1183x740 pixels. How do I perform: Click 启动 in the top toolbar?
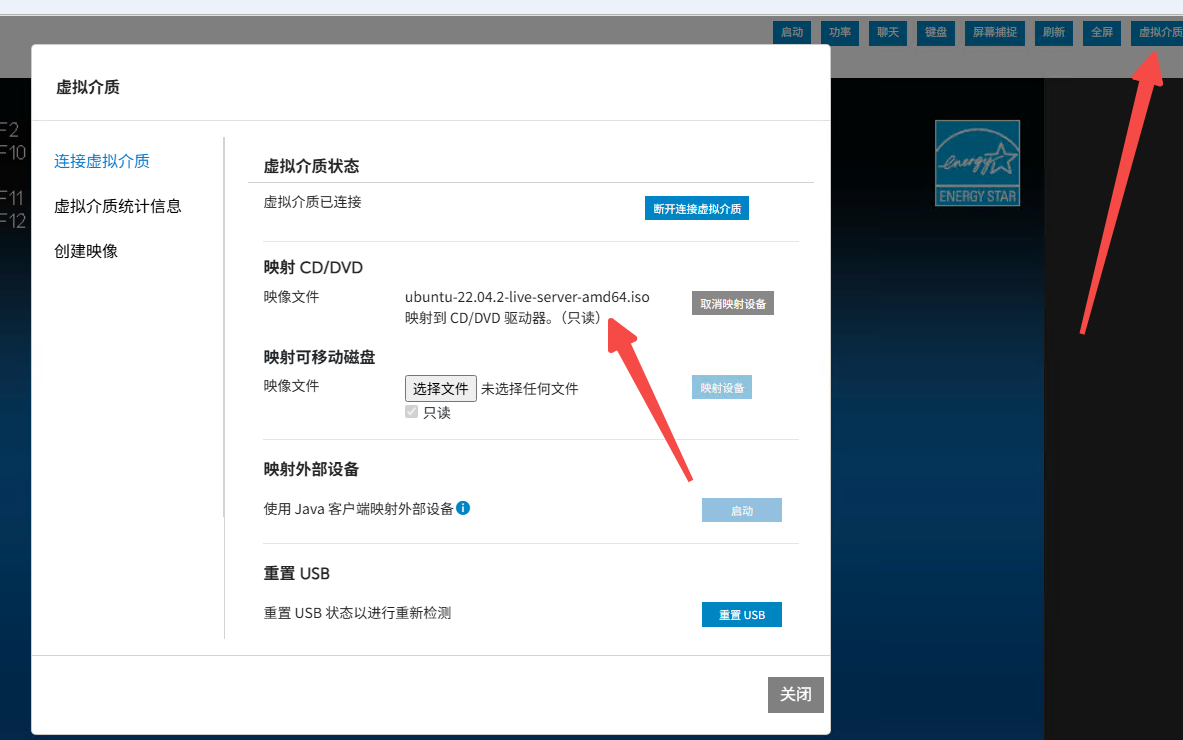point(792,32)
